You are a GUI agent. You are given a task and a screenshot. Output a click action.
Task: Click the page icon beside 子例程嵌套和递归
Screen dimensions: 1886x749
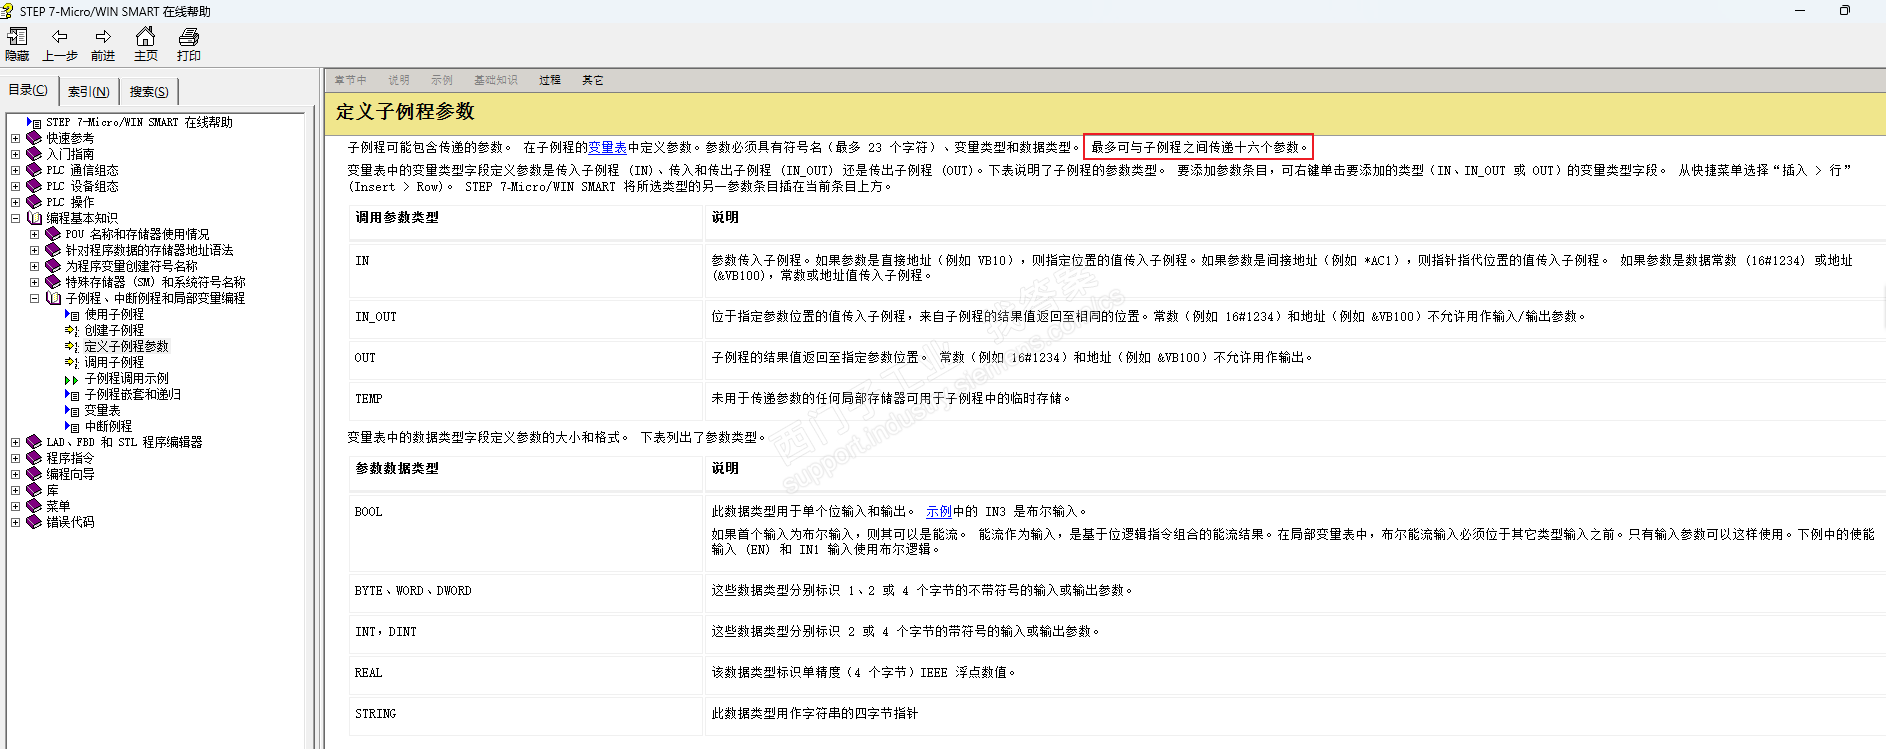pyautogui.click(x=72, y=395)
